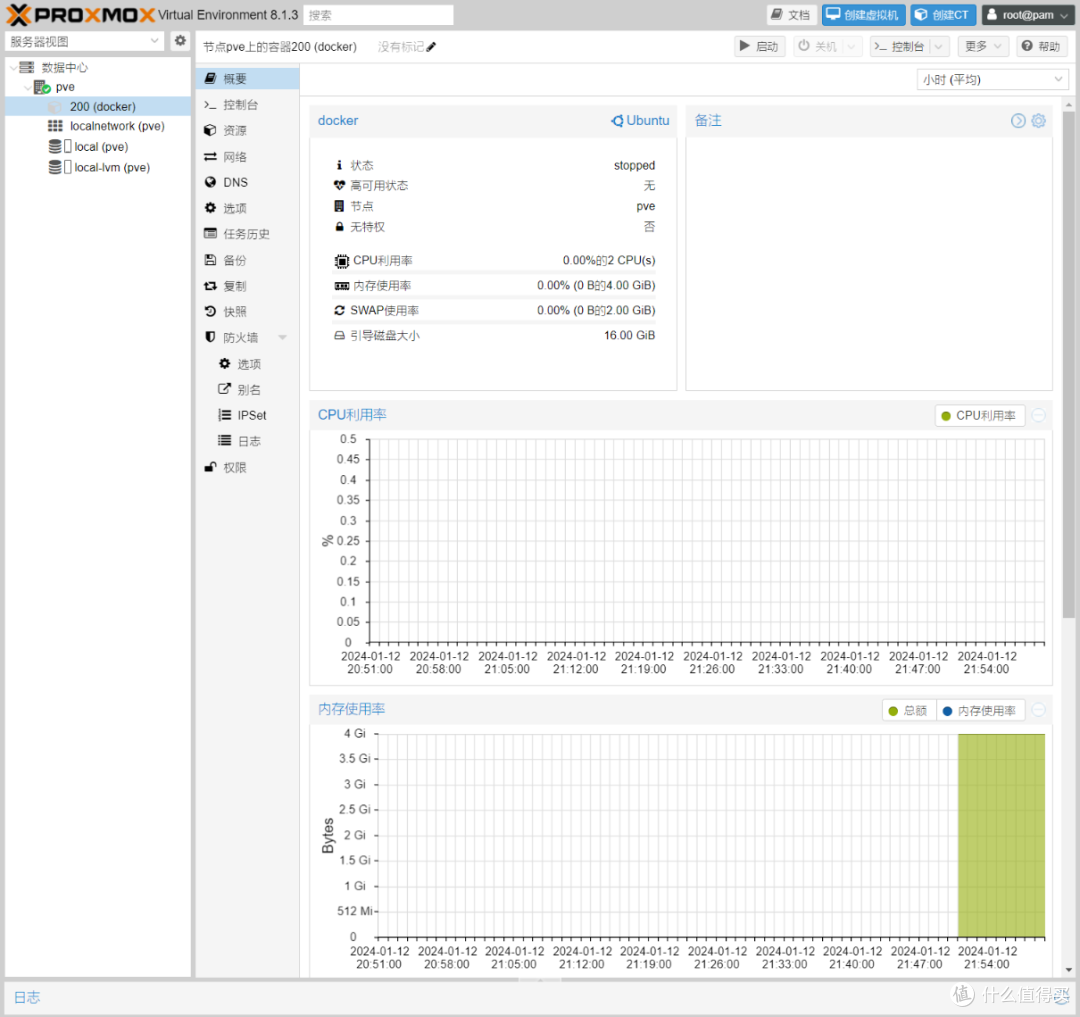Click the Proxmox logo in the header
This screenshot has width=1080, height=1017.
(75, 14)
